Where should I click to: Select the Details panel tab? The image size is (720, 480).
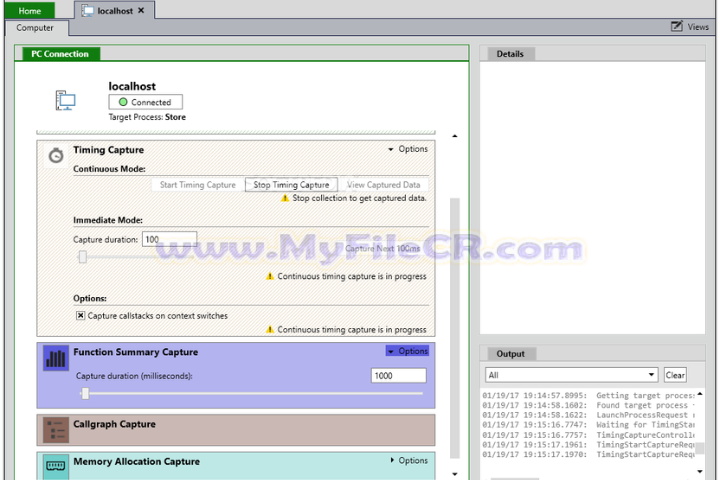point(510,54)
